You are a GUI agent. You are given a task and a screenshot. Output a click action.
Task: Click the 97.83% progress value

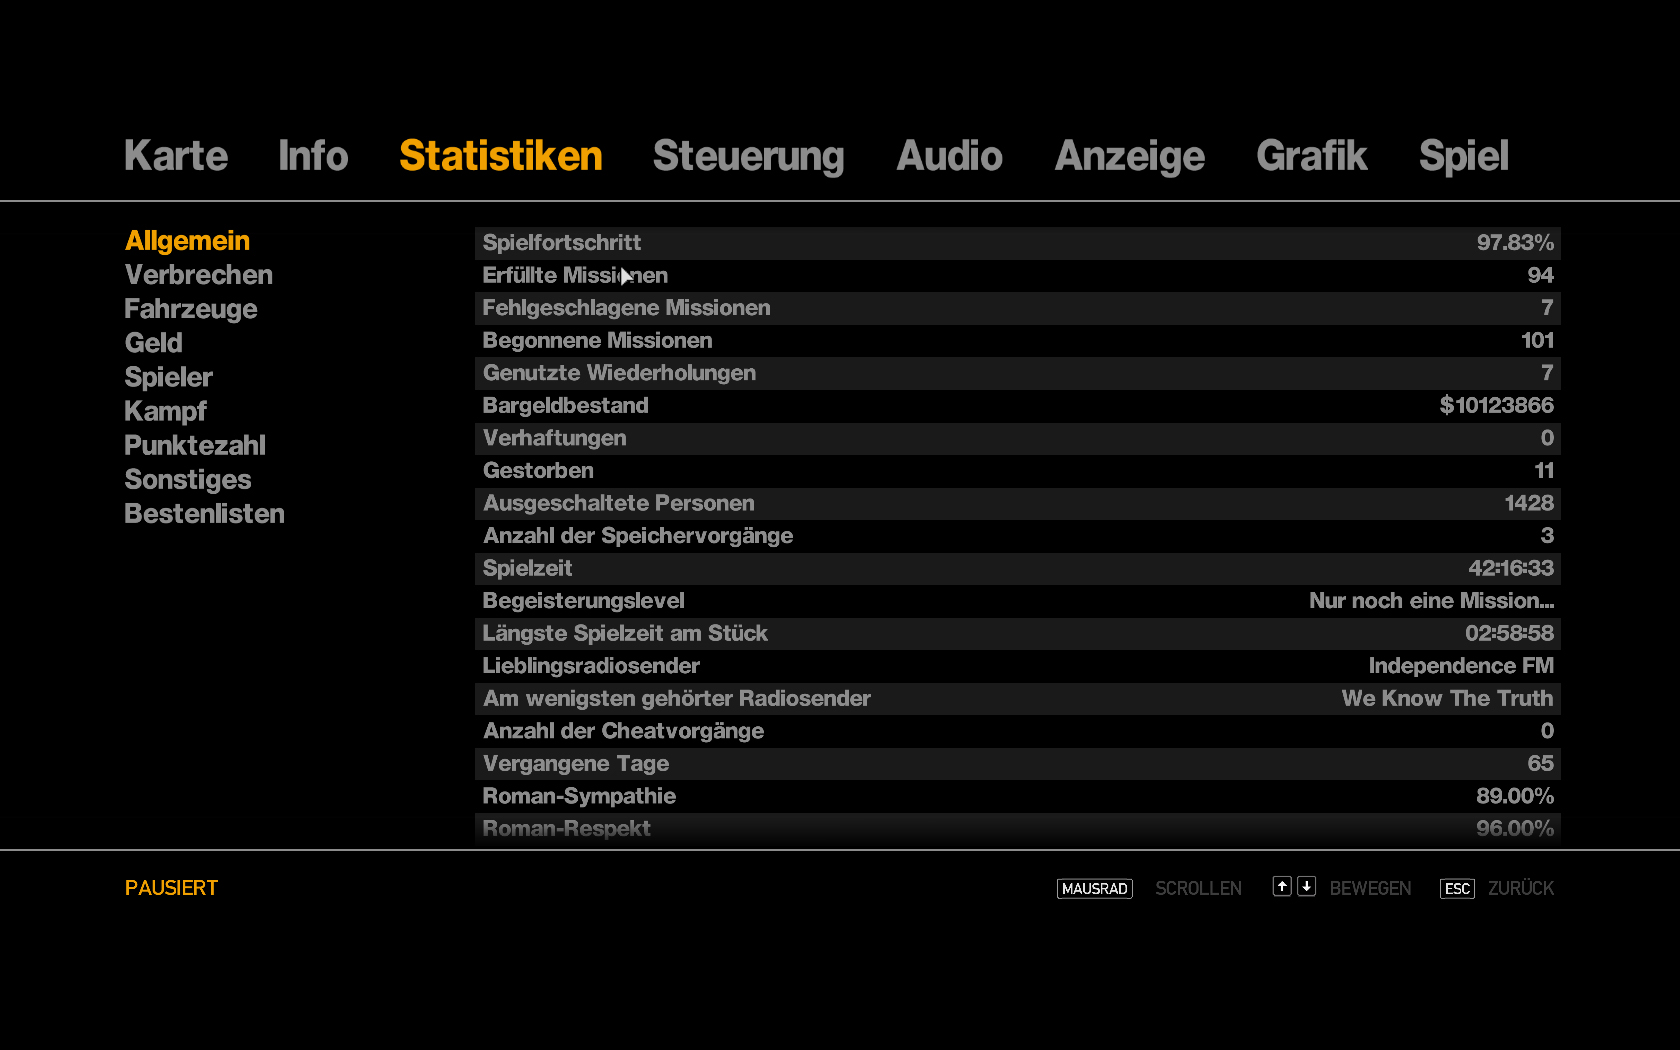(x=1515, y=243)
